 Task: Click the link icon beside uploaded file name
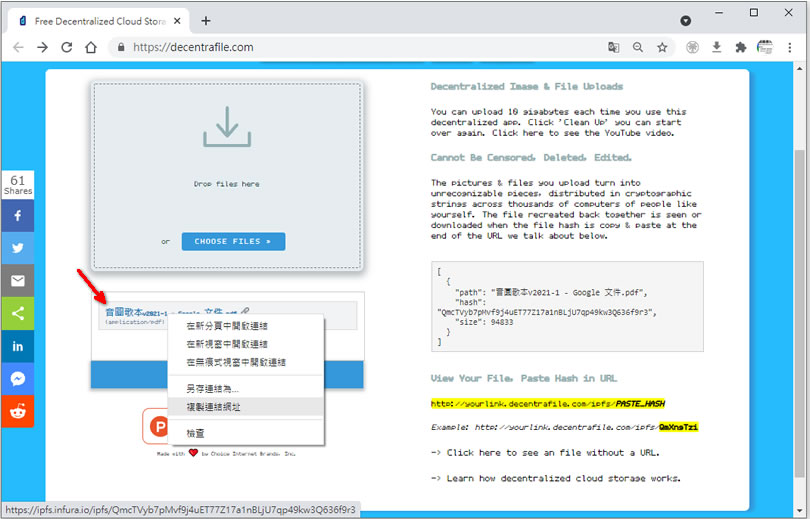click(x=245, y=311)
